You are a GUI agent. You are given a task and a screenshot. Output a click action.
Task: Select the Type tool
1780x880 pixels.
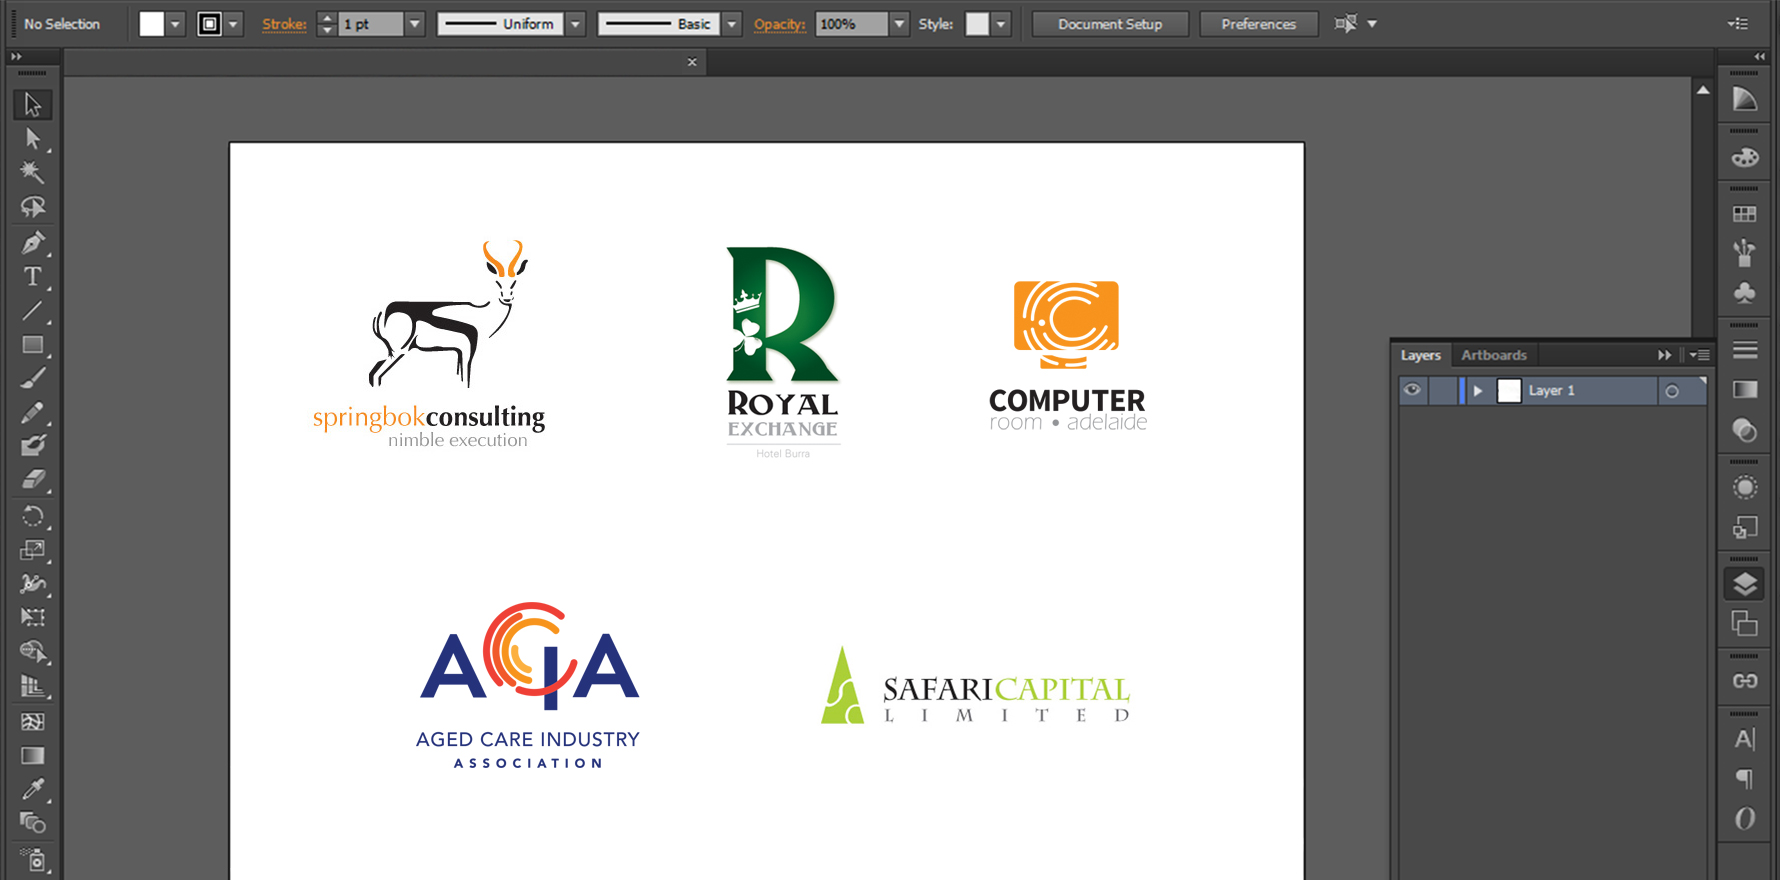(33, 277)
